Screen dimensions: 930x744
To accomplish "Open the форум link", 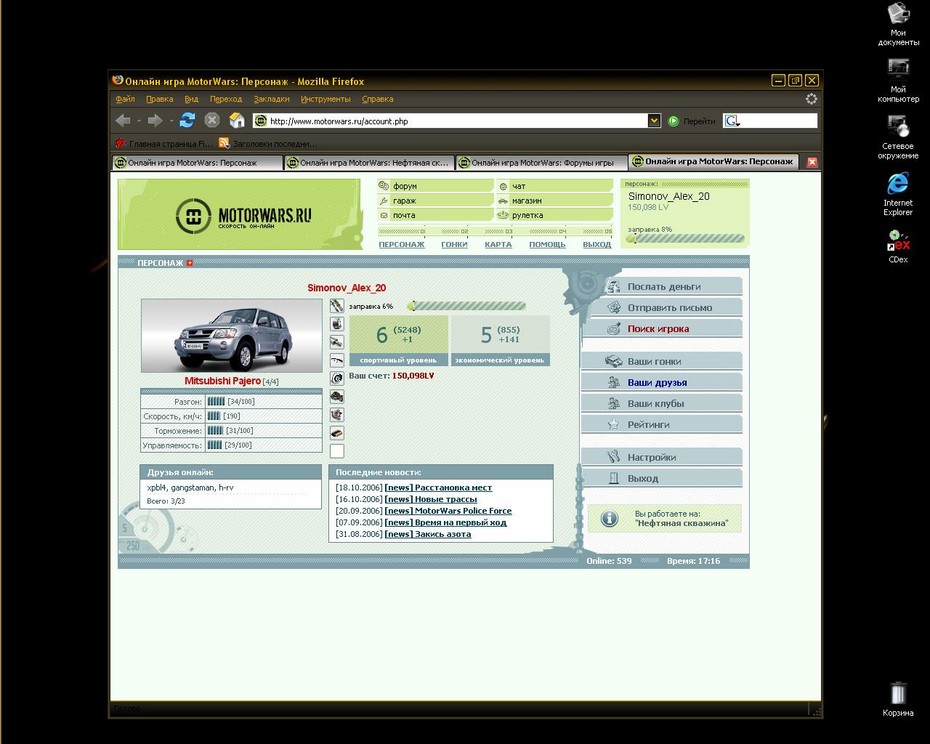I will 435,186.
